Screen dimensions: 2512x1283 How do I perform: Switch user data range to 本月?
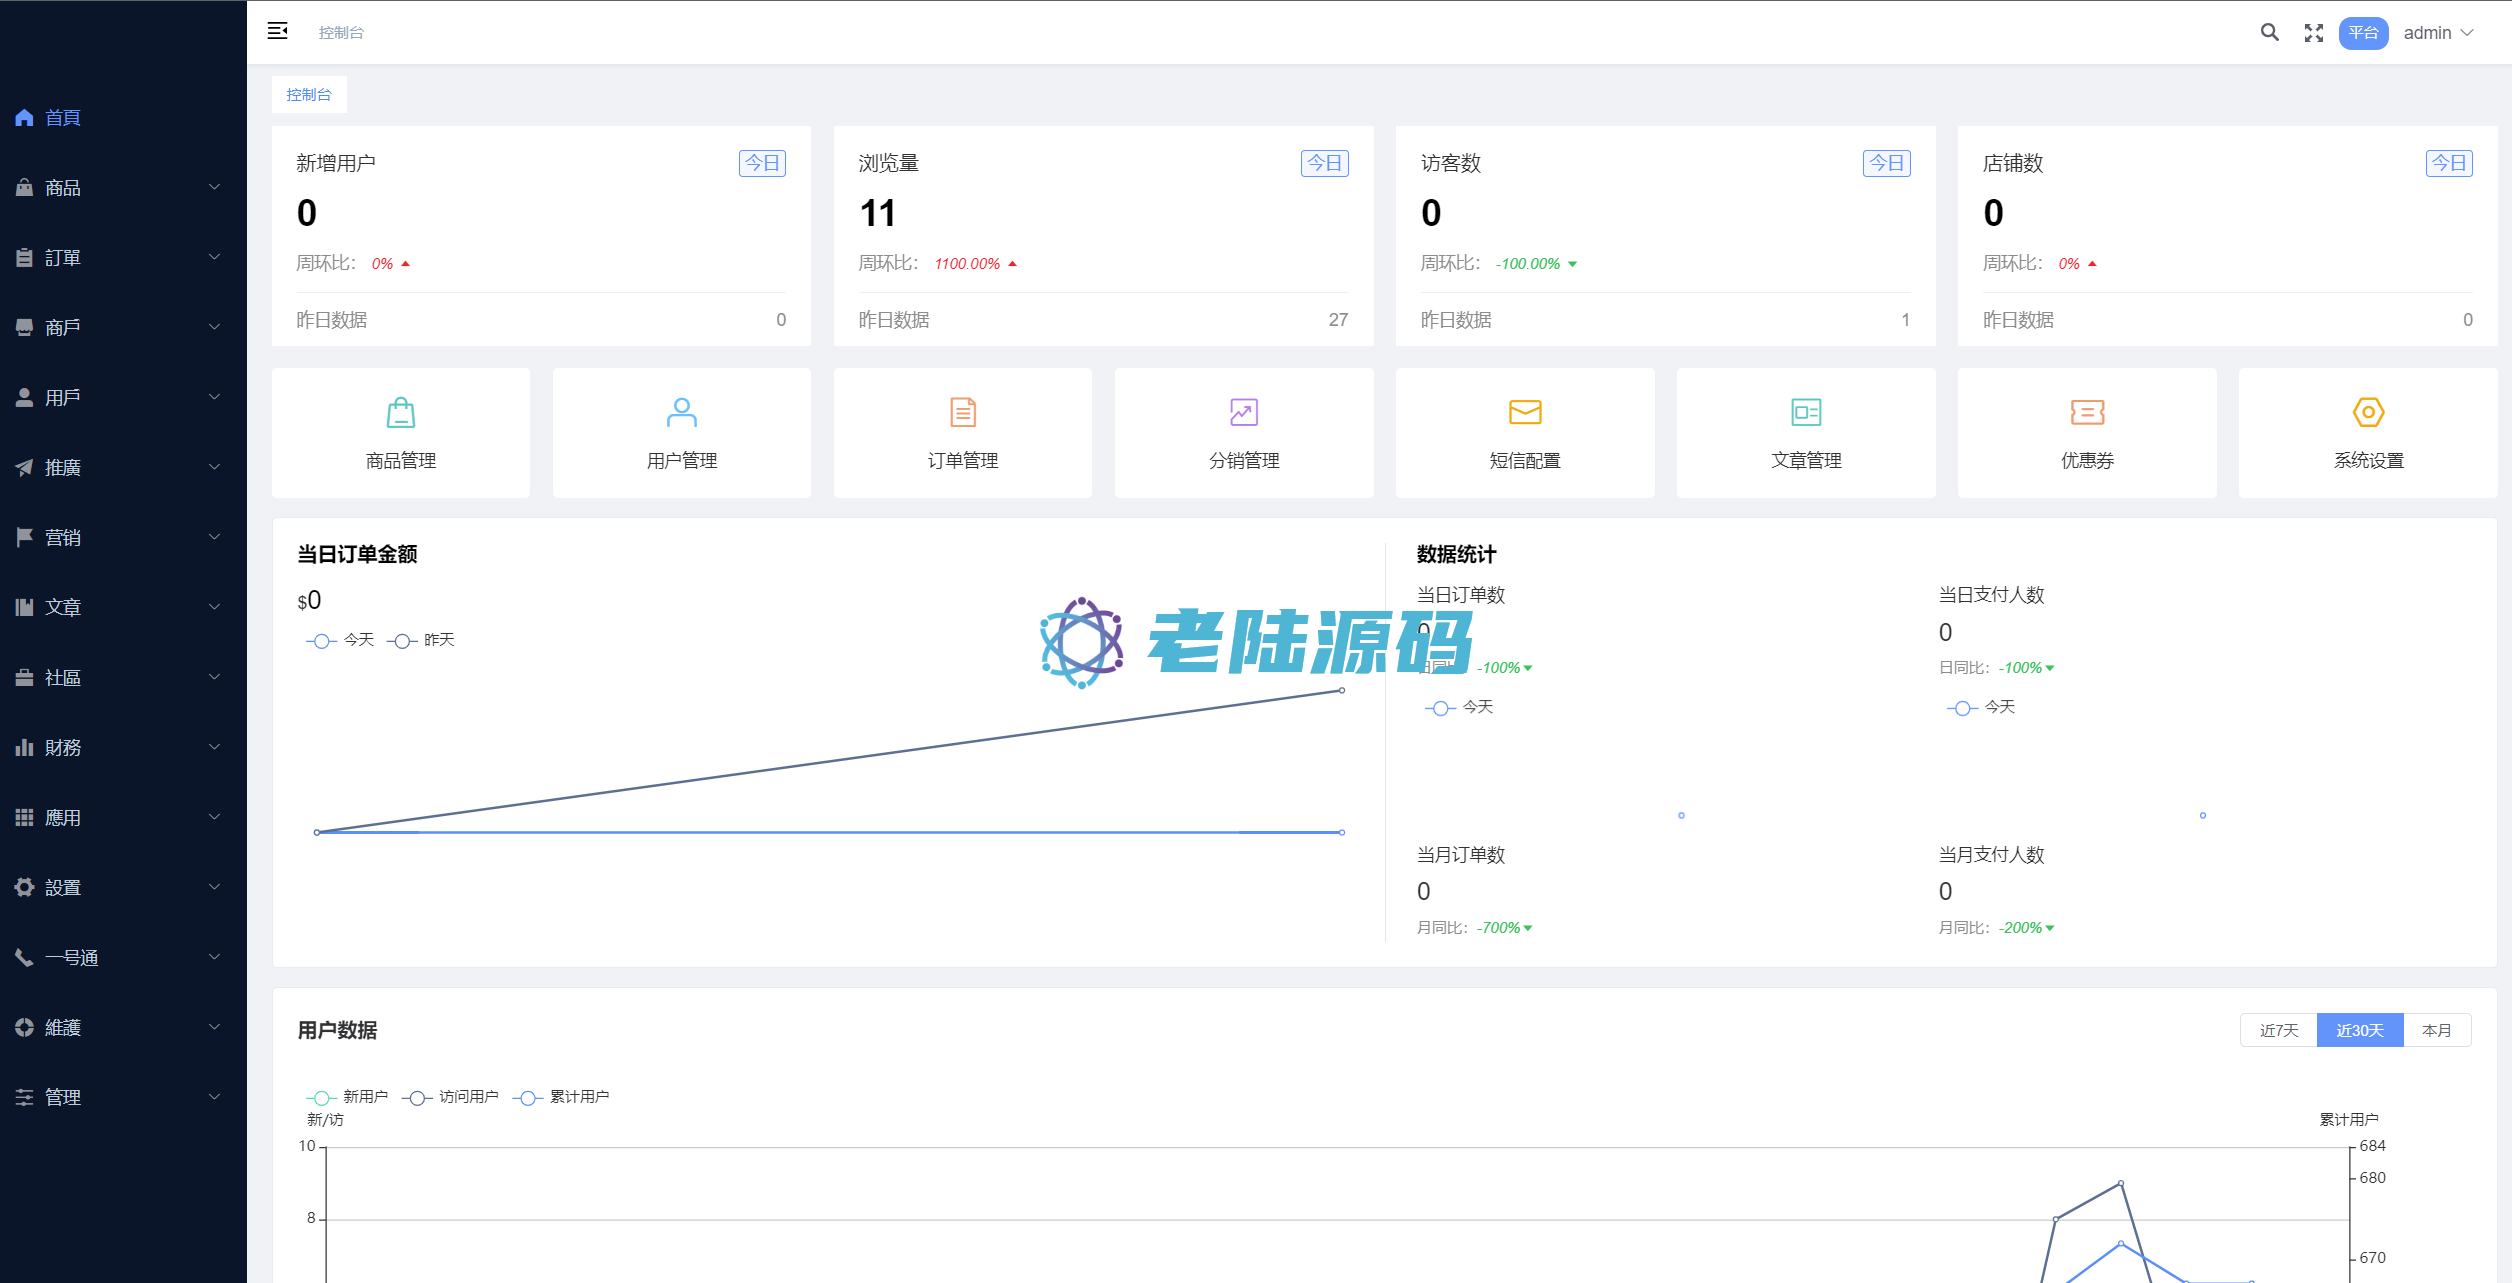(2436, 1030)
